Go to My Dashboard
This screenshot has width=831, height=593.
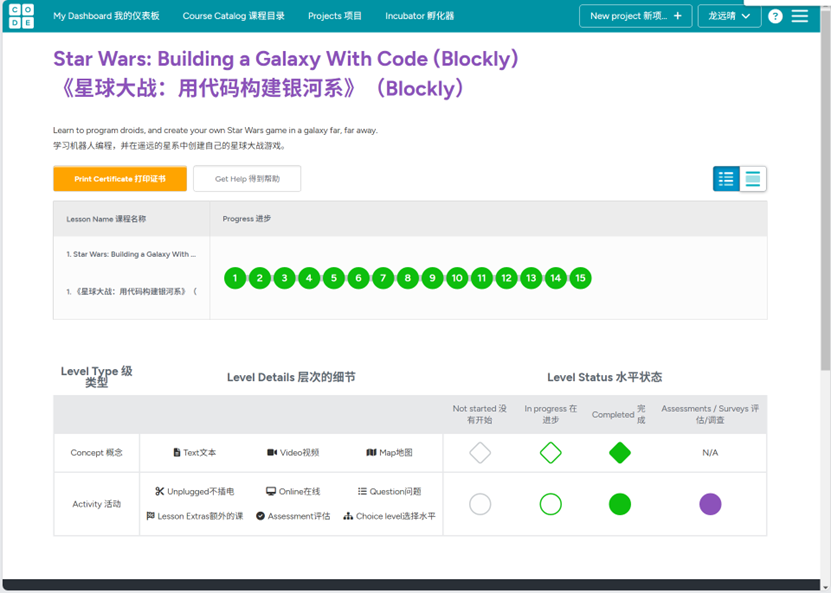coord(106,16)
